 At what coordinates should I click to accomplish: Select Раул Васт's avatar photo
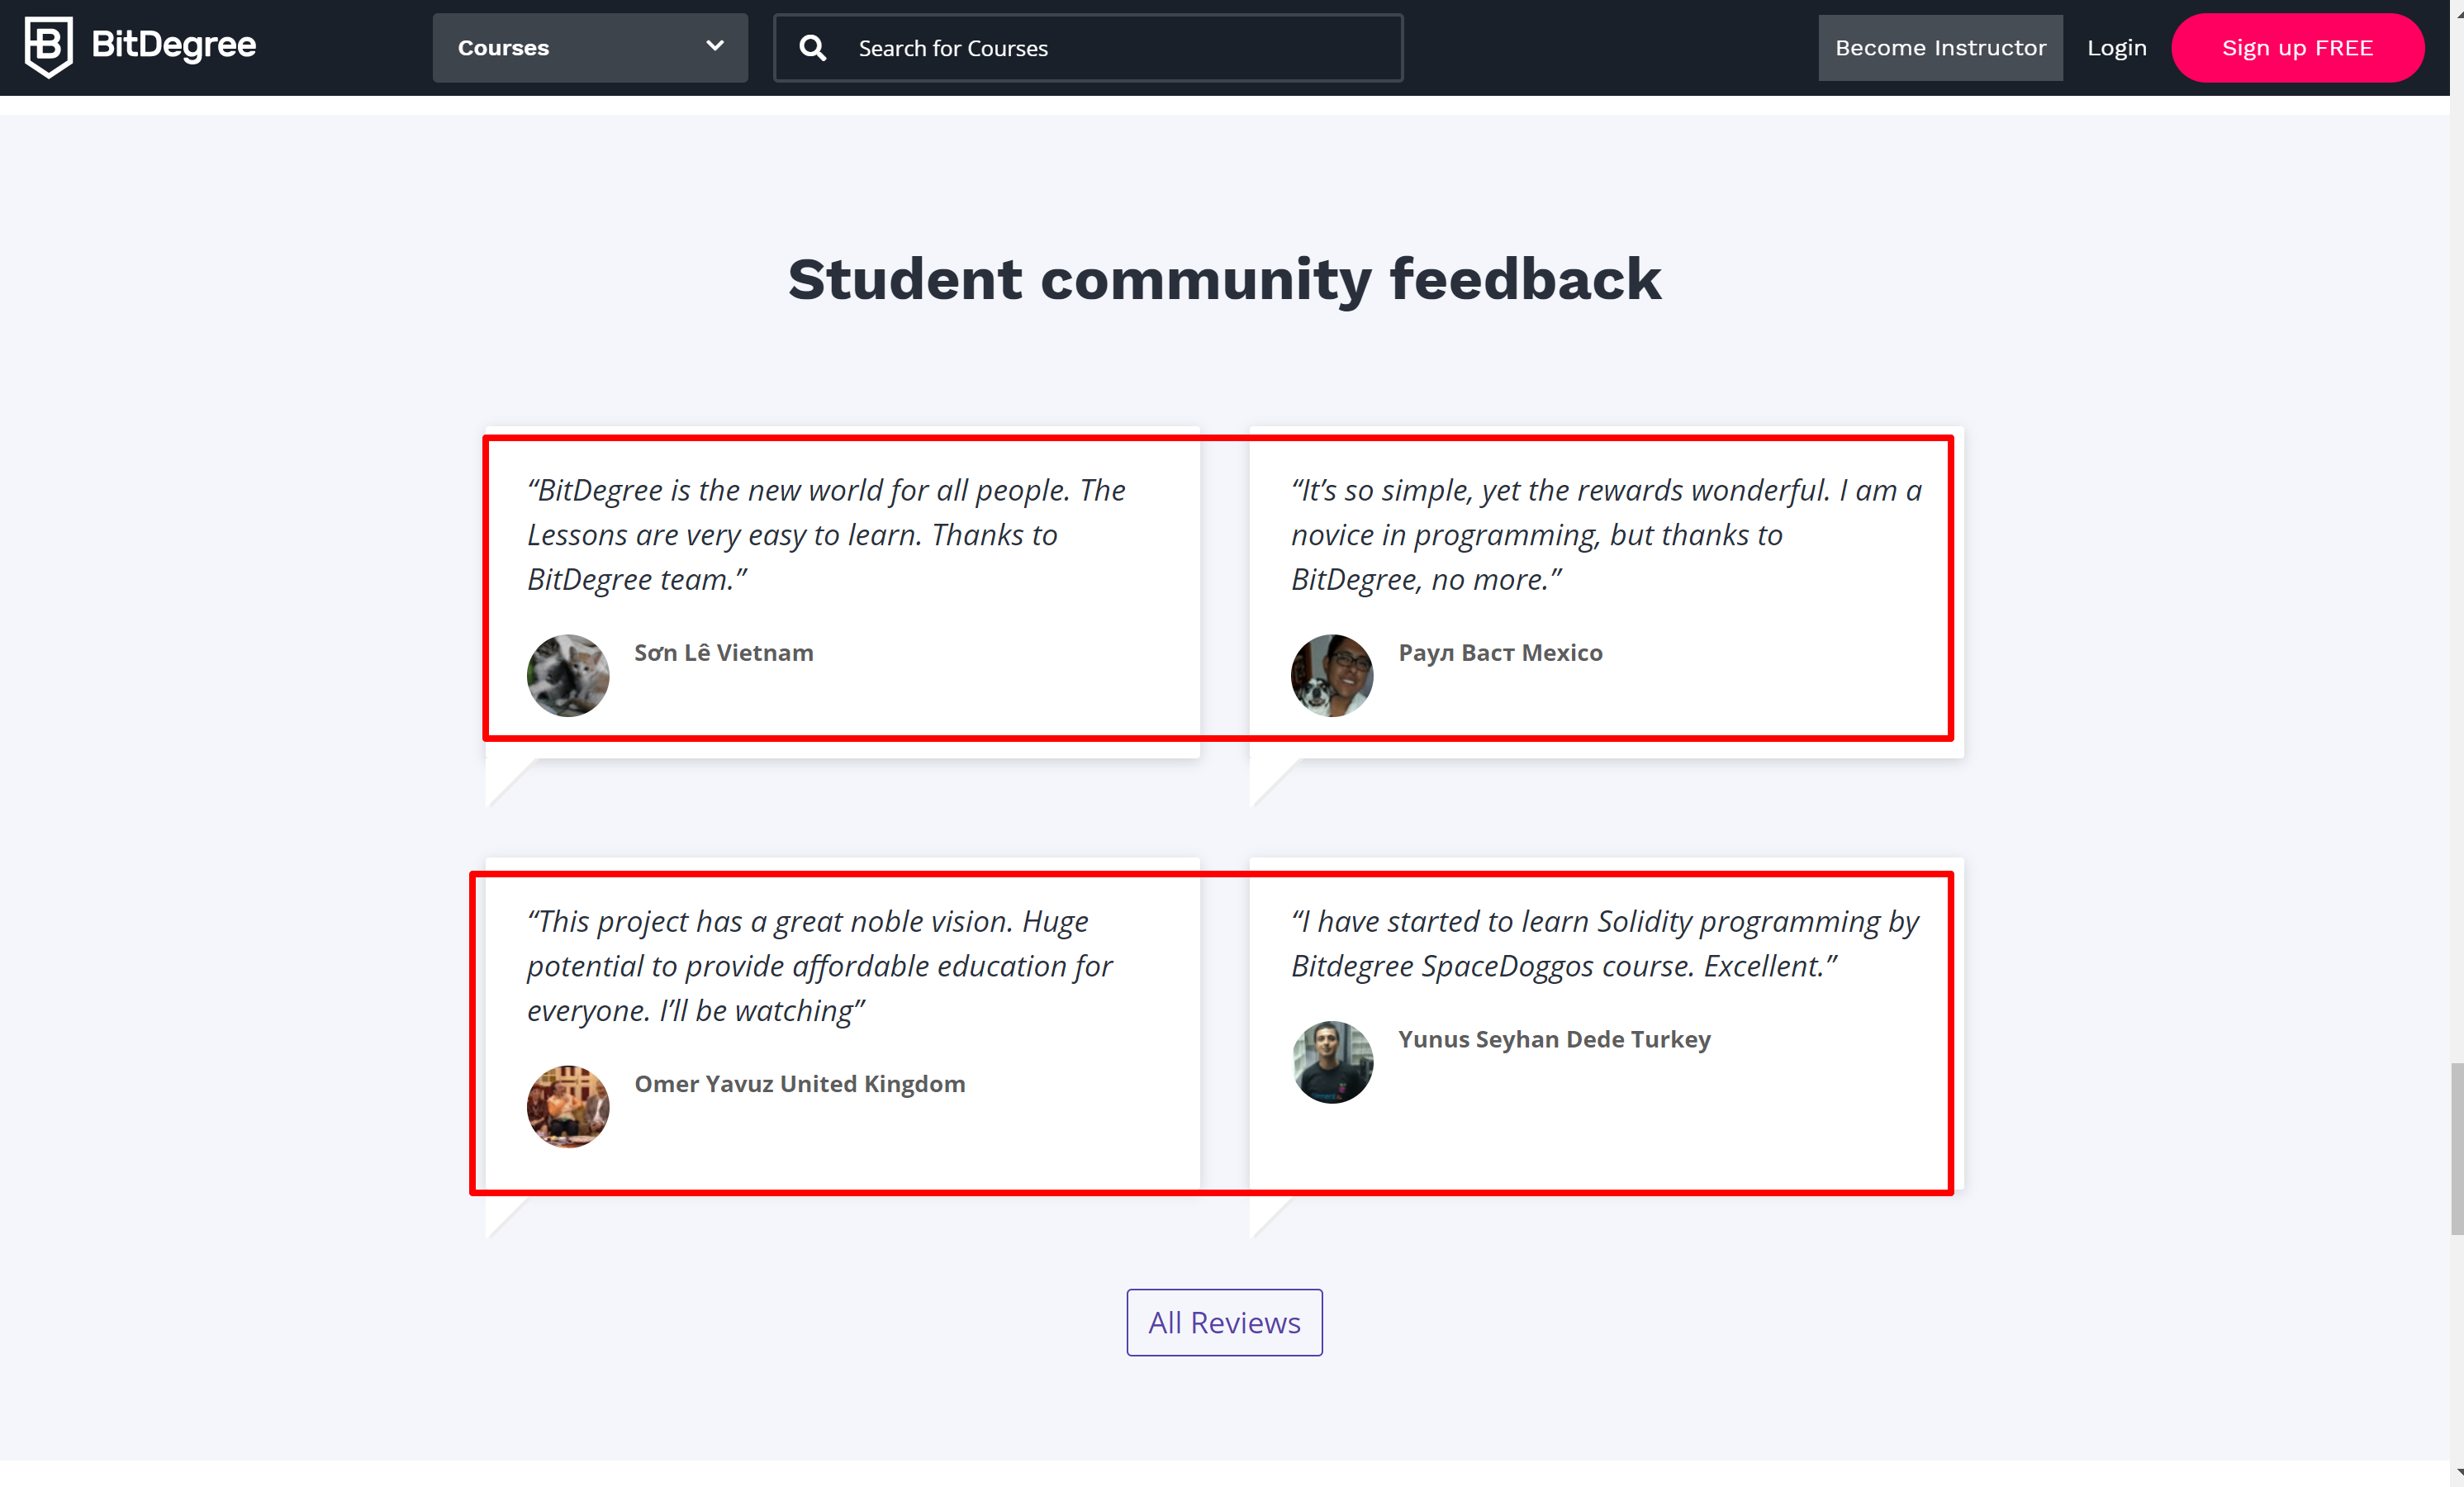(1331, 675)
